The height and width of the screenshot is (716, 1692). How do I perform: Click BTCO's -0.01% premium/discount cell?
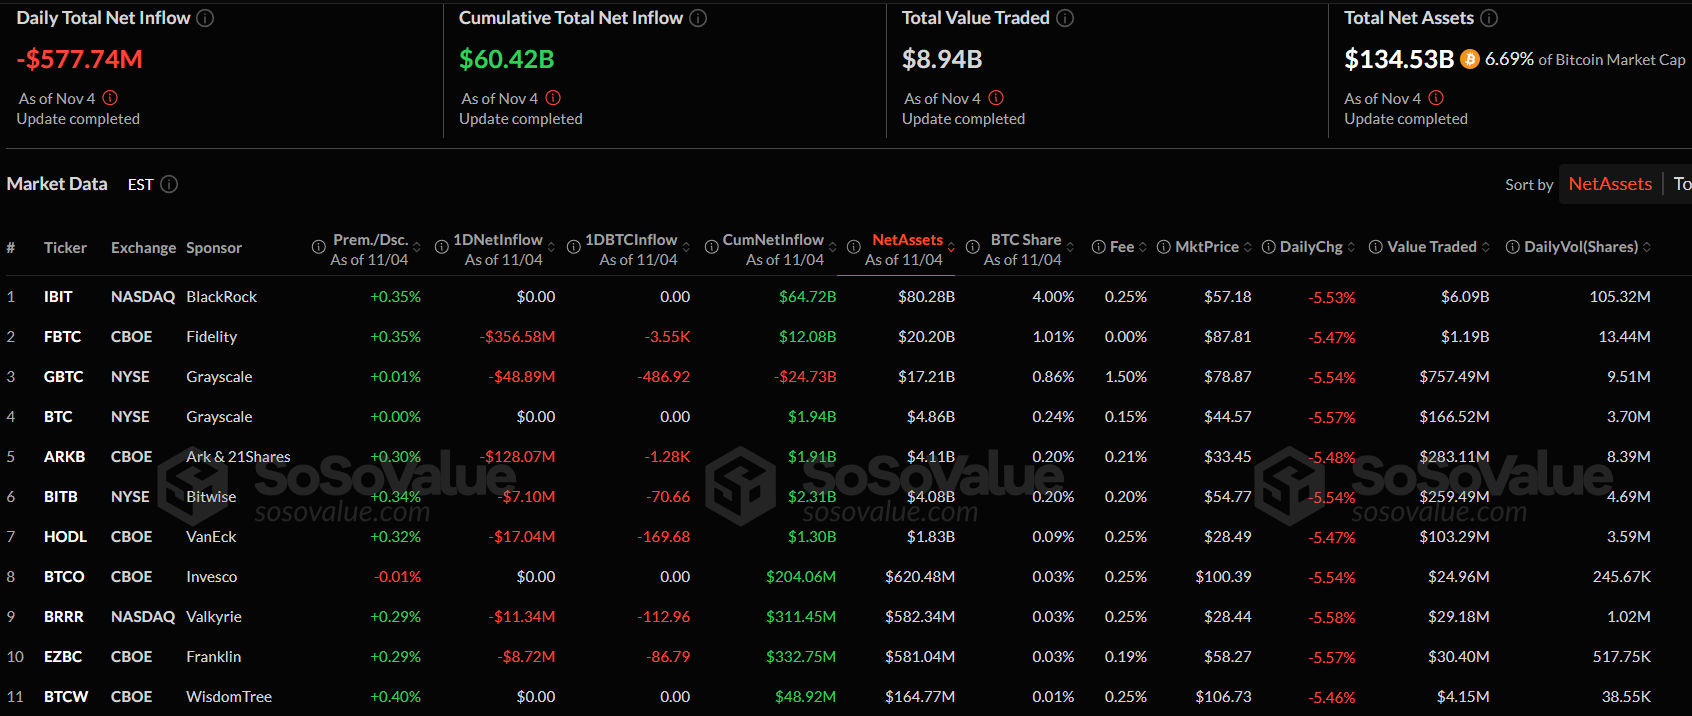pyautogui.click(x=397, y=577)
